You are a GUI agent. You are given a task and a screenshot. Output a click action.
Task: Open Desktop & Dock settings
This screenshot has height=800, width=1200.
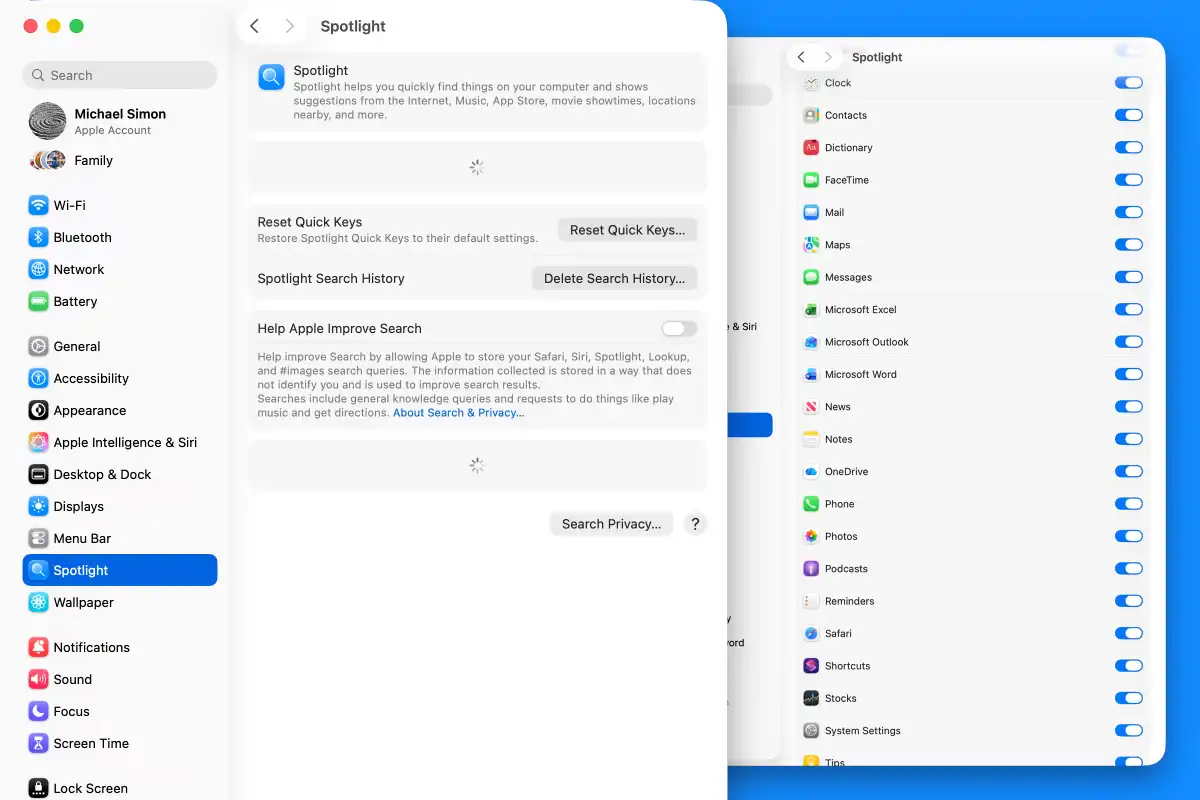(119, 474)
